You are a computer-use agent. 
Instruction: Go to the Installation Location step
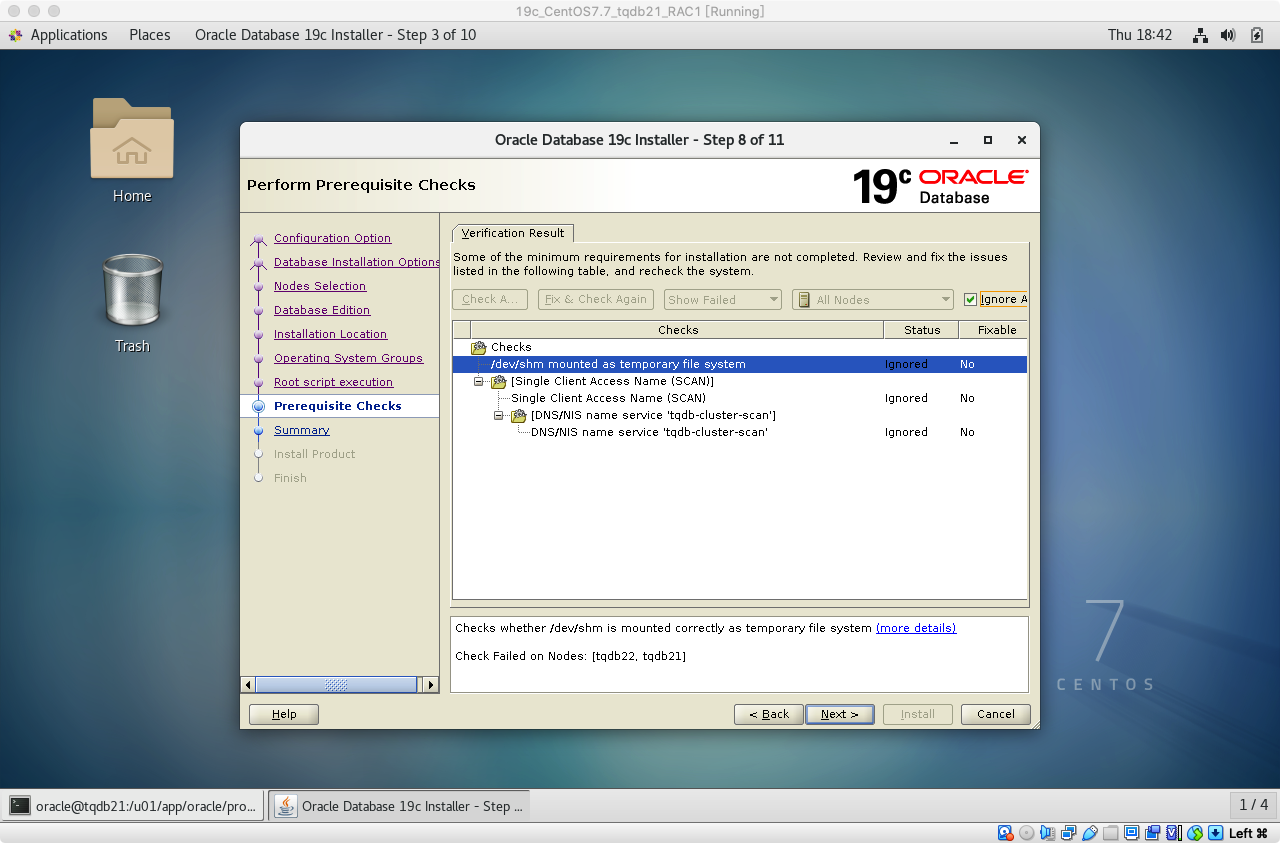[330, 334]
